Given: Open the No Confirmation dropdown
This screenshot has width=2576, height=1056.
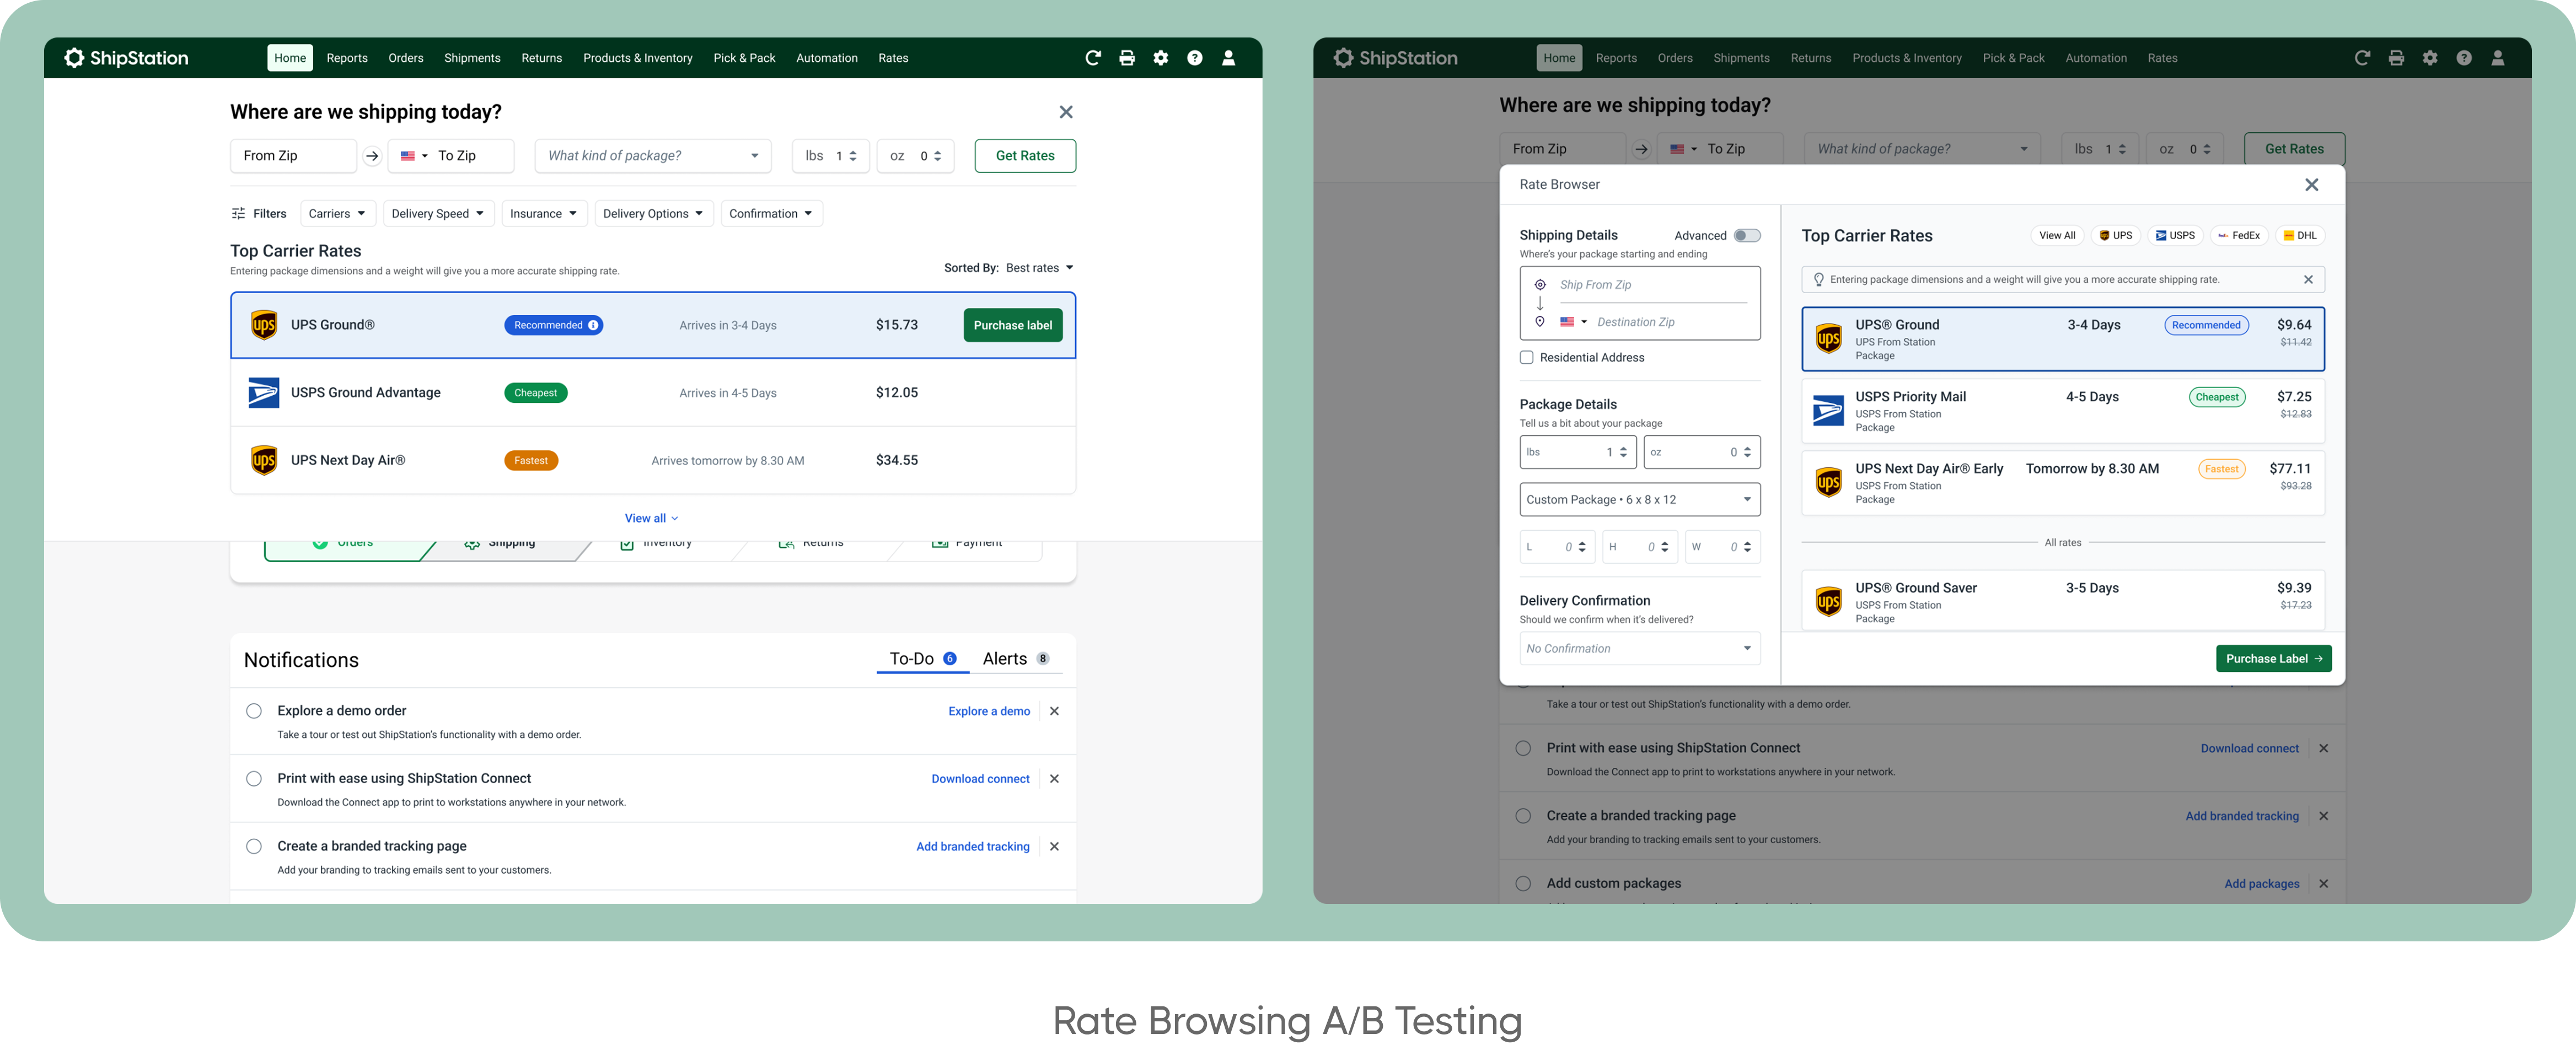Looking at the screenshot, I should click(x=1639, y=649).
